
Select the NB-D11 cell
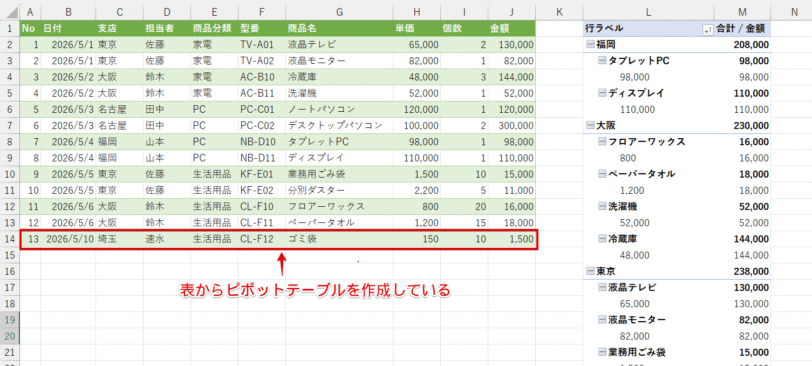click(262, 158)
